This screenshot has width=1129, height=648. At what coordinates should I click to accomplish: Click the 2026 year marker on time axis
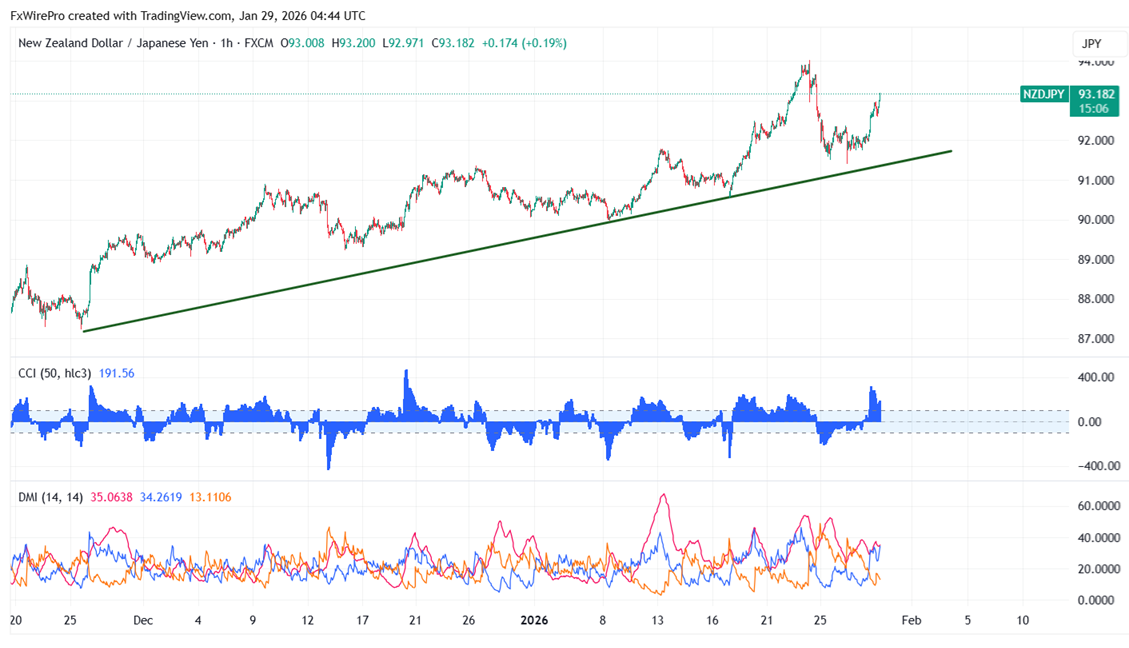tap(534, 620)
